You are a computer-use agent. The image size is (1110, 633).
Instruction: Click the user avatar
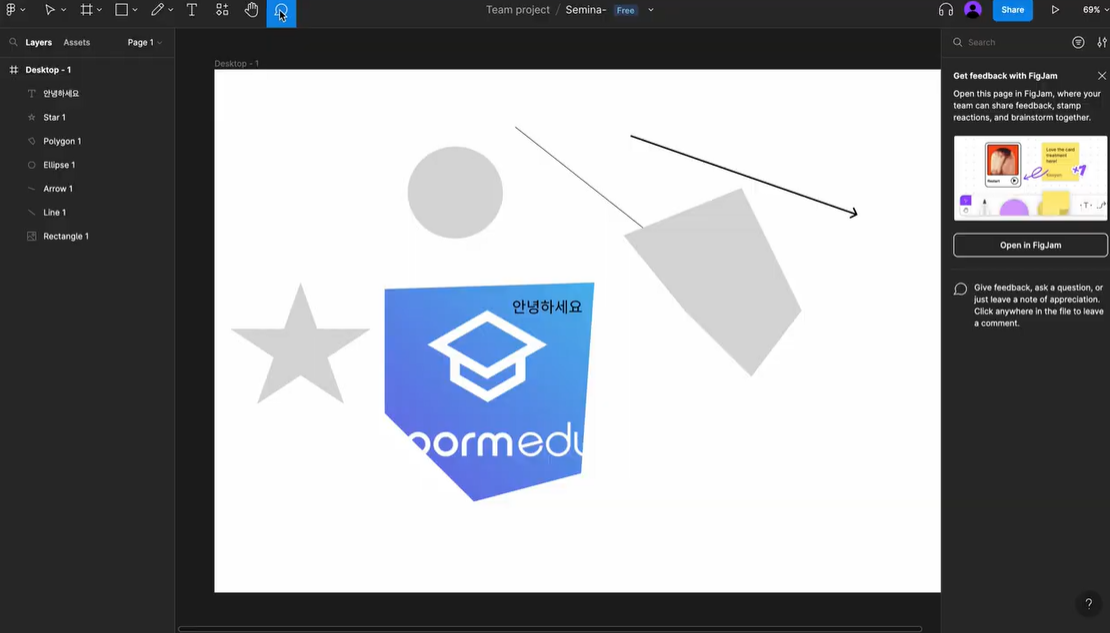[x=973, y=10]
